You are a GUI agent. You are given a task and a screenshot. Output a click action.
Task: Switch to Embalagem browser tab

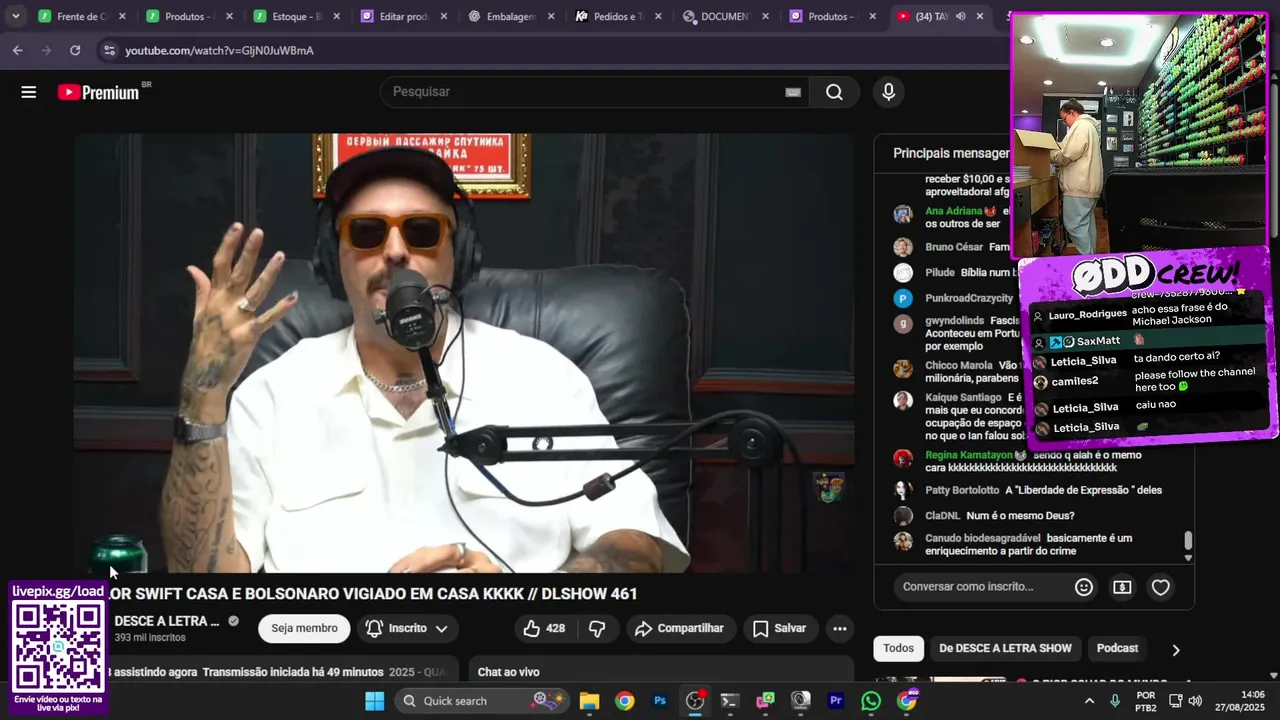(512, 16)
